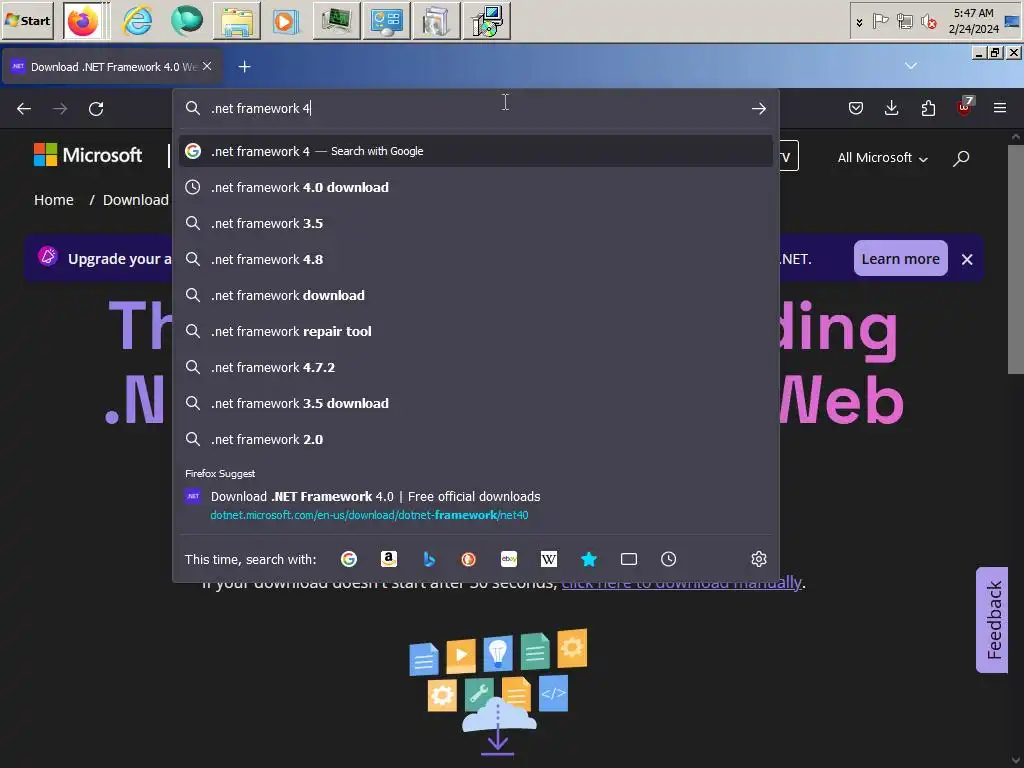Open search settings gear icon
This screenshot has height=768, width=1024.
758,559
